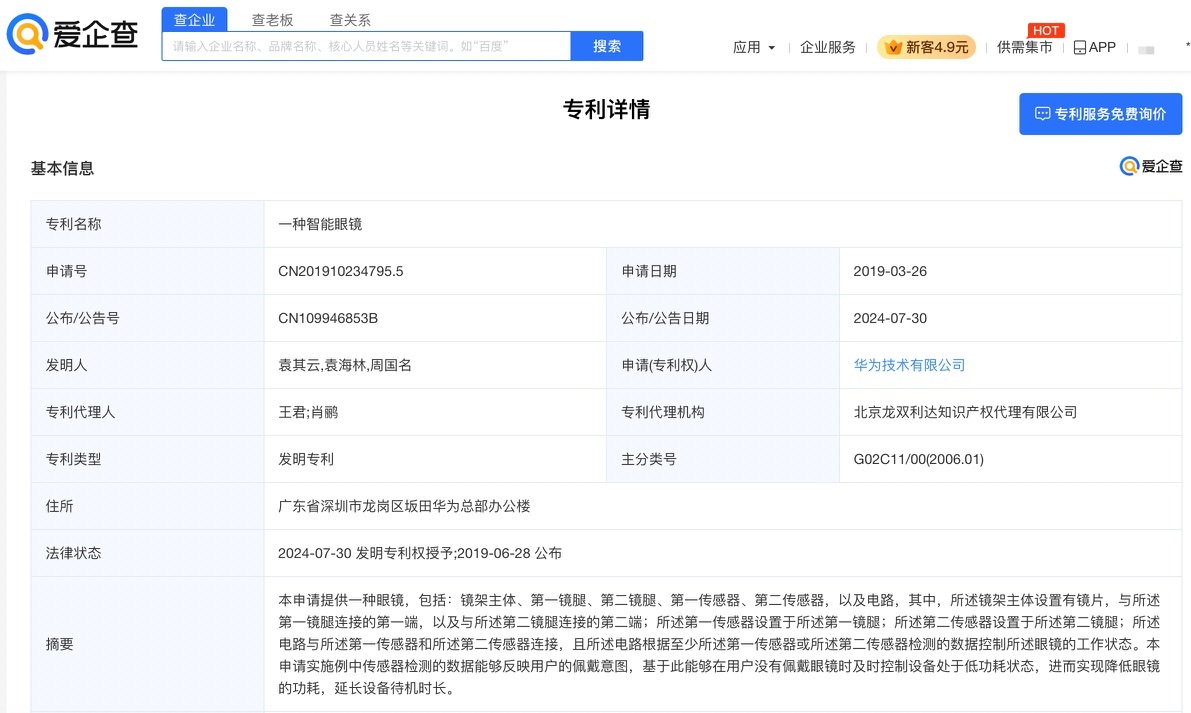Screen dimensions: 1191x713
Task: Click the chat bubble icon on 专利服务免费询价
Action: pyautogui.click(x=1042, y=114)
